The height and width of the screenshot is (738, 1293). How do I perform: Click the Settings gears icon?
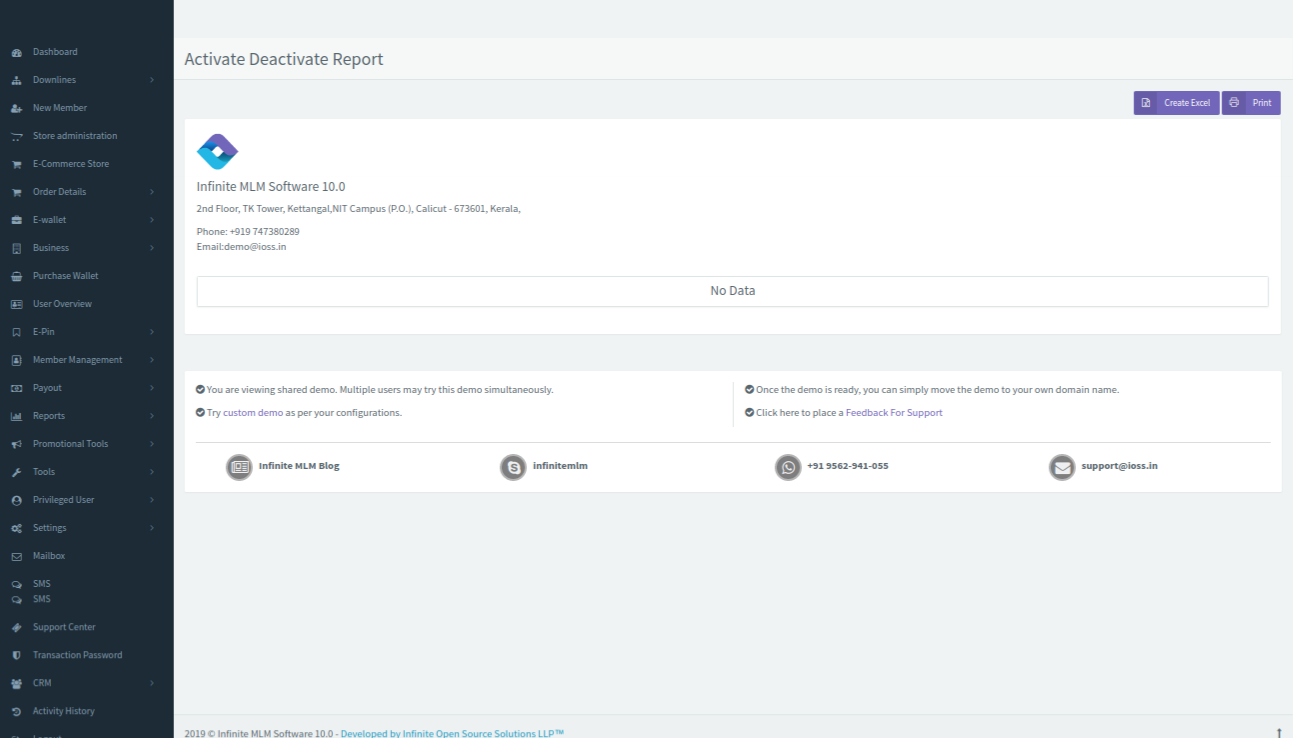(16, 528)
